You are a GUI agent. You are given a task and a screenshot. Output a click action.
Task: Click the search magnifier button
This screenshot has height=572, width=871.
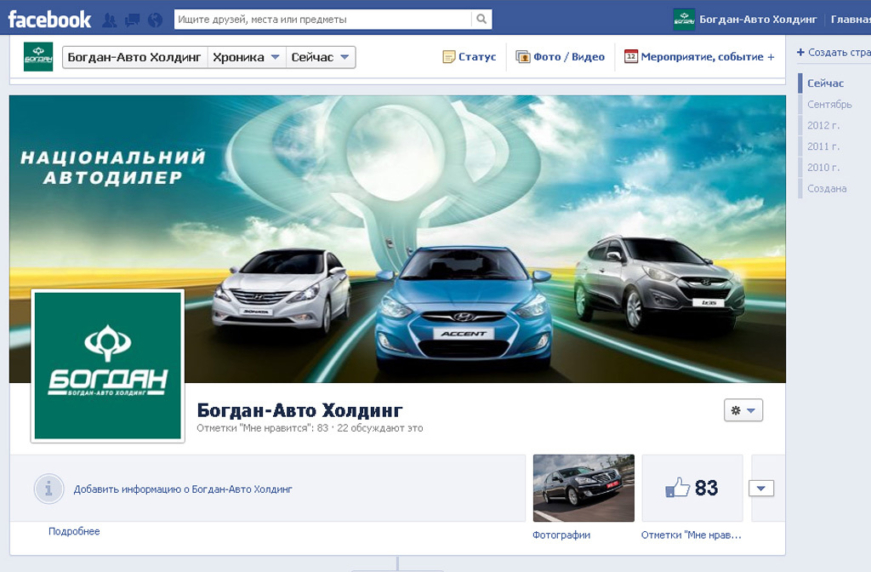pyautogui.click(x=482, y=19)
